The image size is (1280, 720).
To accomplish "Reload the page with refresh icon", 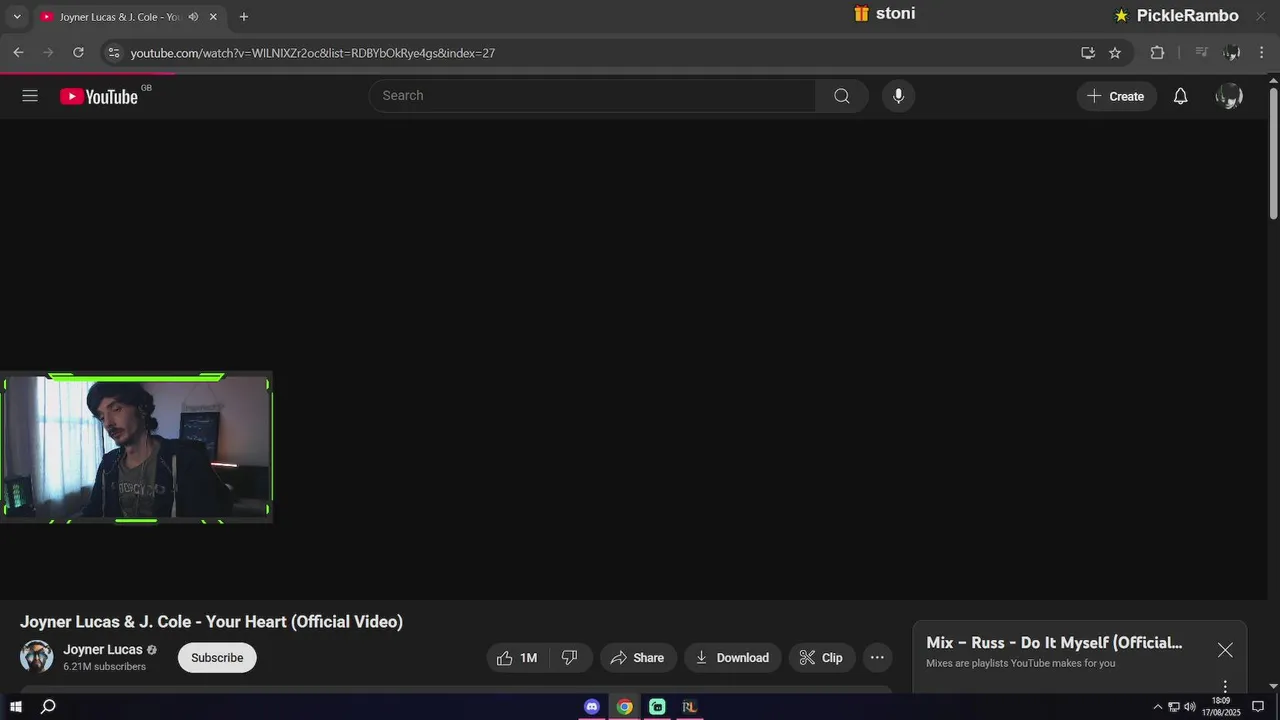I will pyautogui.click(x=78, y=53).
